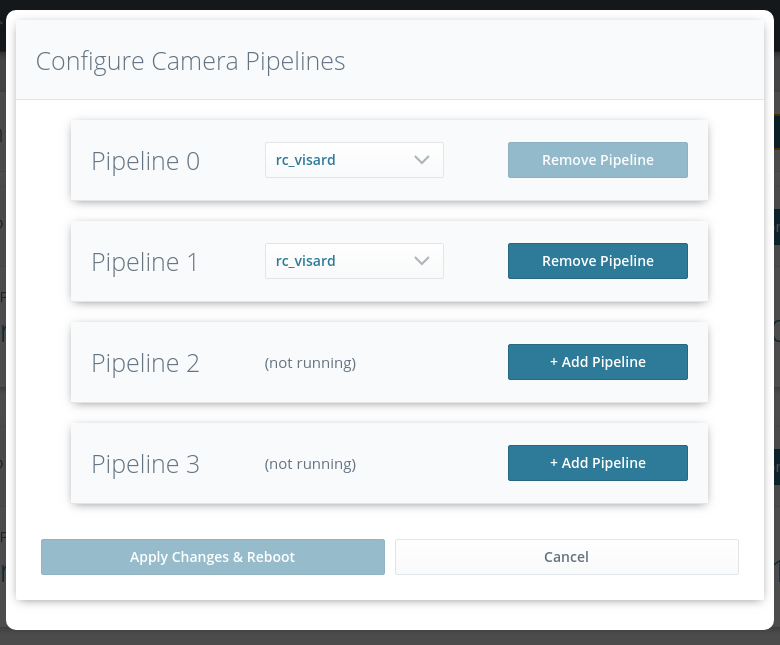Open the Pipeline 0 camera type dropdown
The width and height of the screenshot is (780, 645).
[x=340, y=160]
